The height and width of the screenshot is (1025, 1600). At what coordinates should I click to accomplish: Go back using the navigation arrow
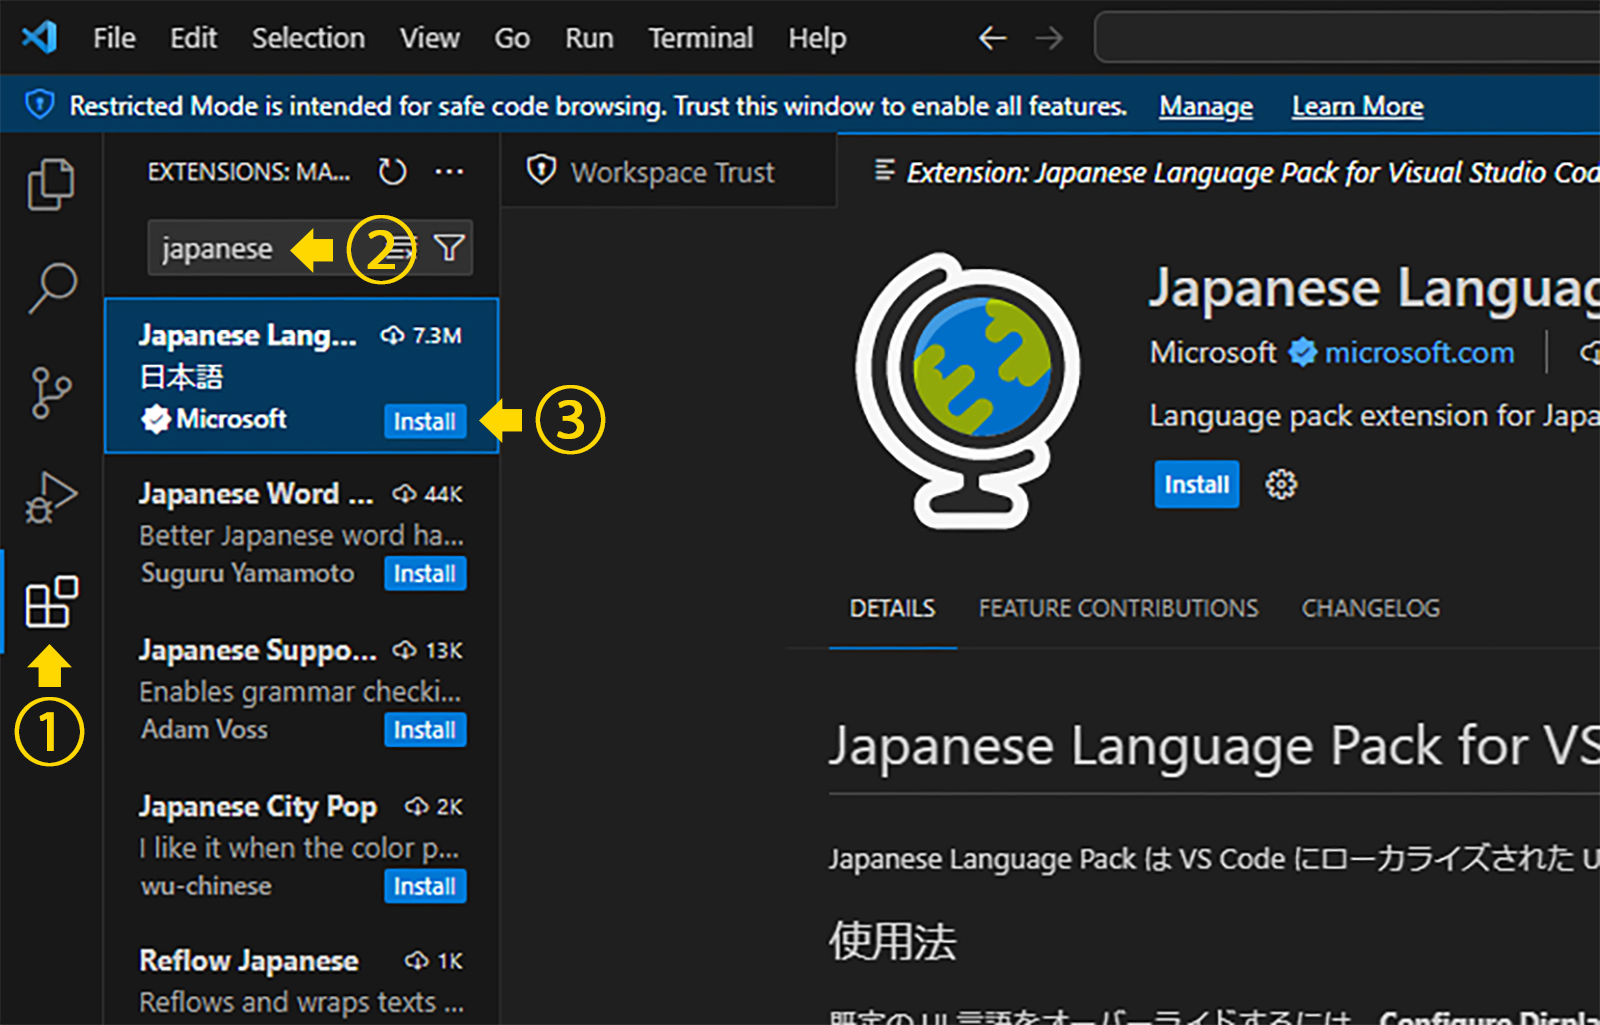pos(992,38)
